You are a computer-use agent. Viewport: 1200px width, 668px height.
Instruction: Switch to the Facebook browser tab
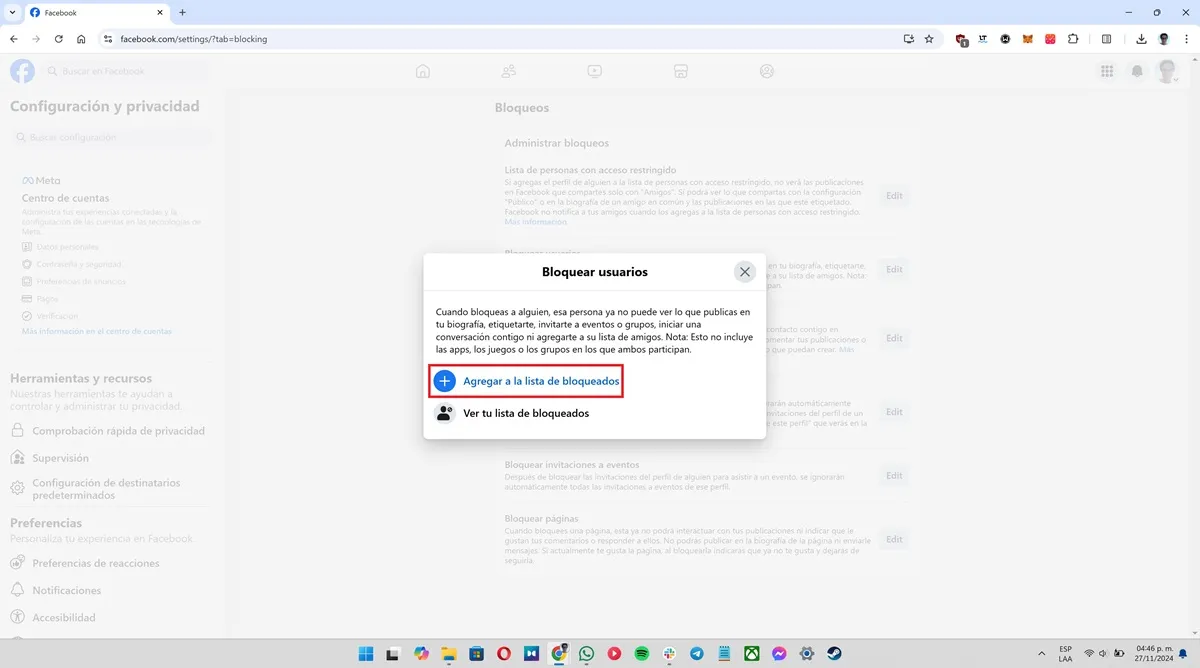[x=90, y=12]
